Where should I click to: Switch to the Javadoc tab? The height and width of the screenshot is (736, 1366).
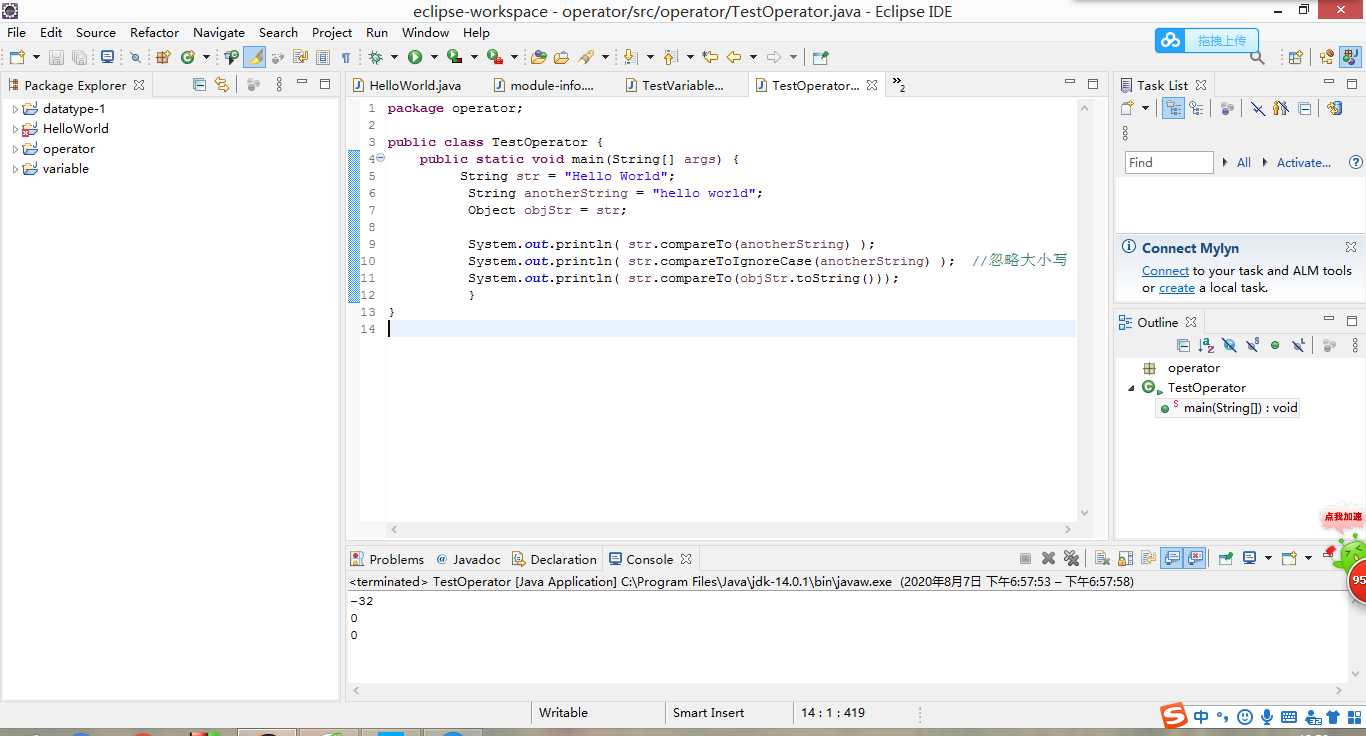(468, 559)
